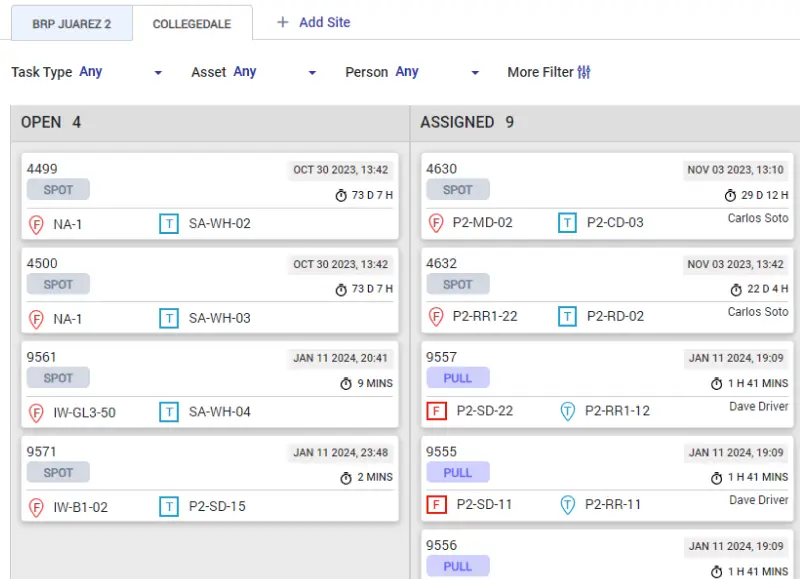Click the timer icon on task 9557
The image size is (800, 579).
click(x=716, y=383)
